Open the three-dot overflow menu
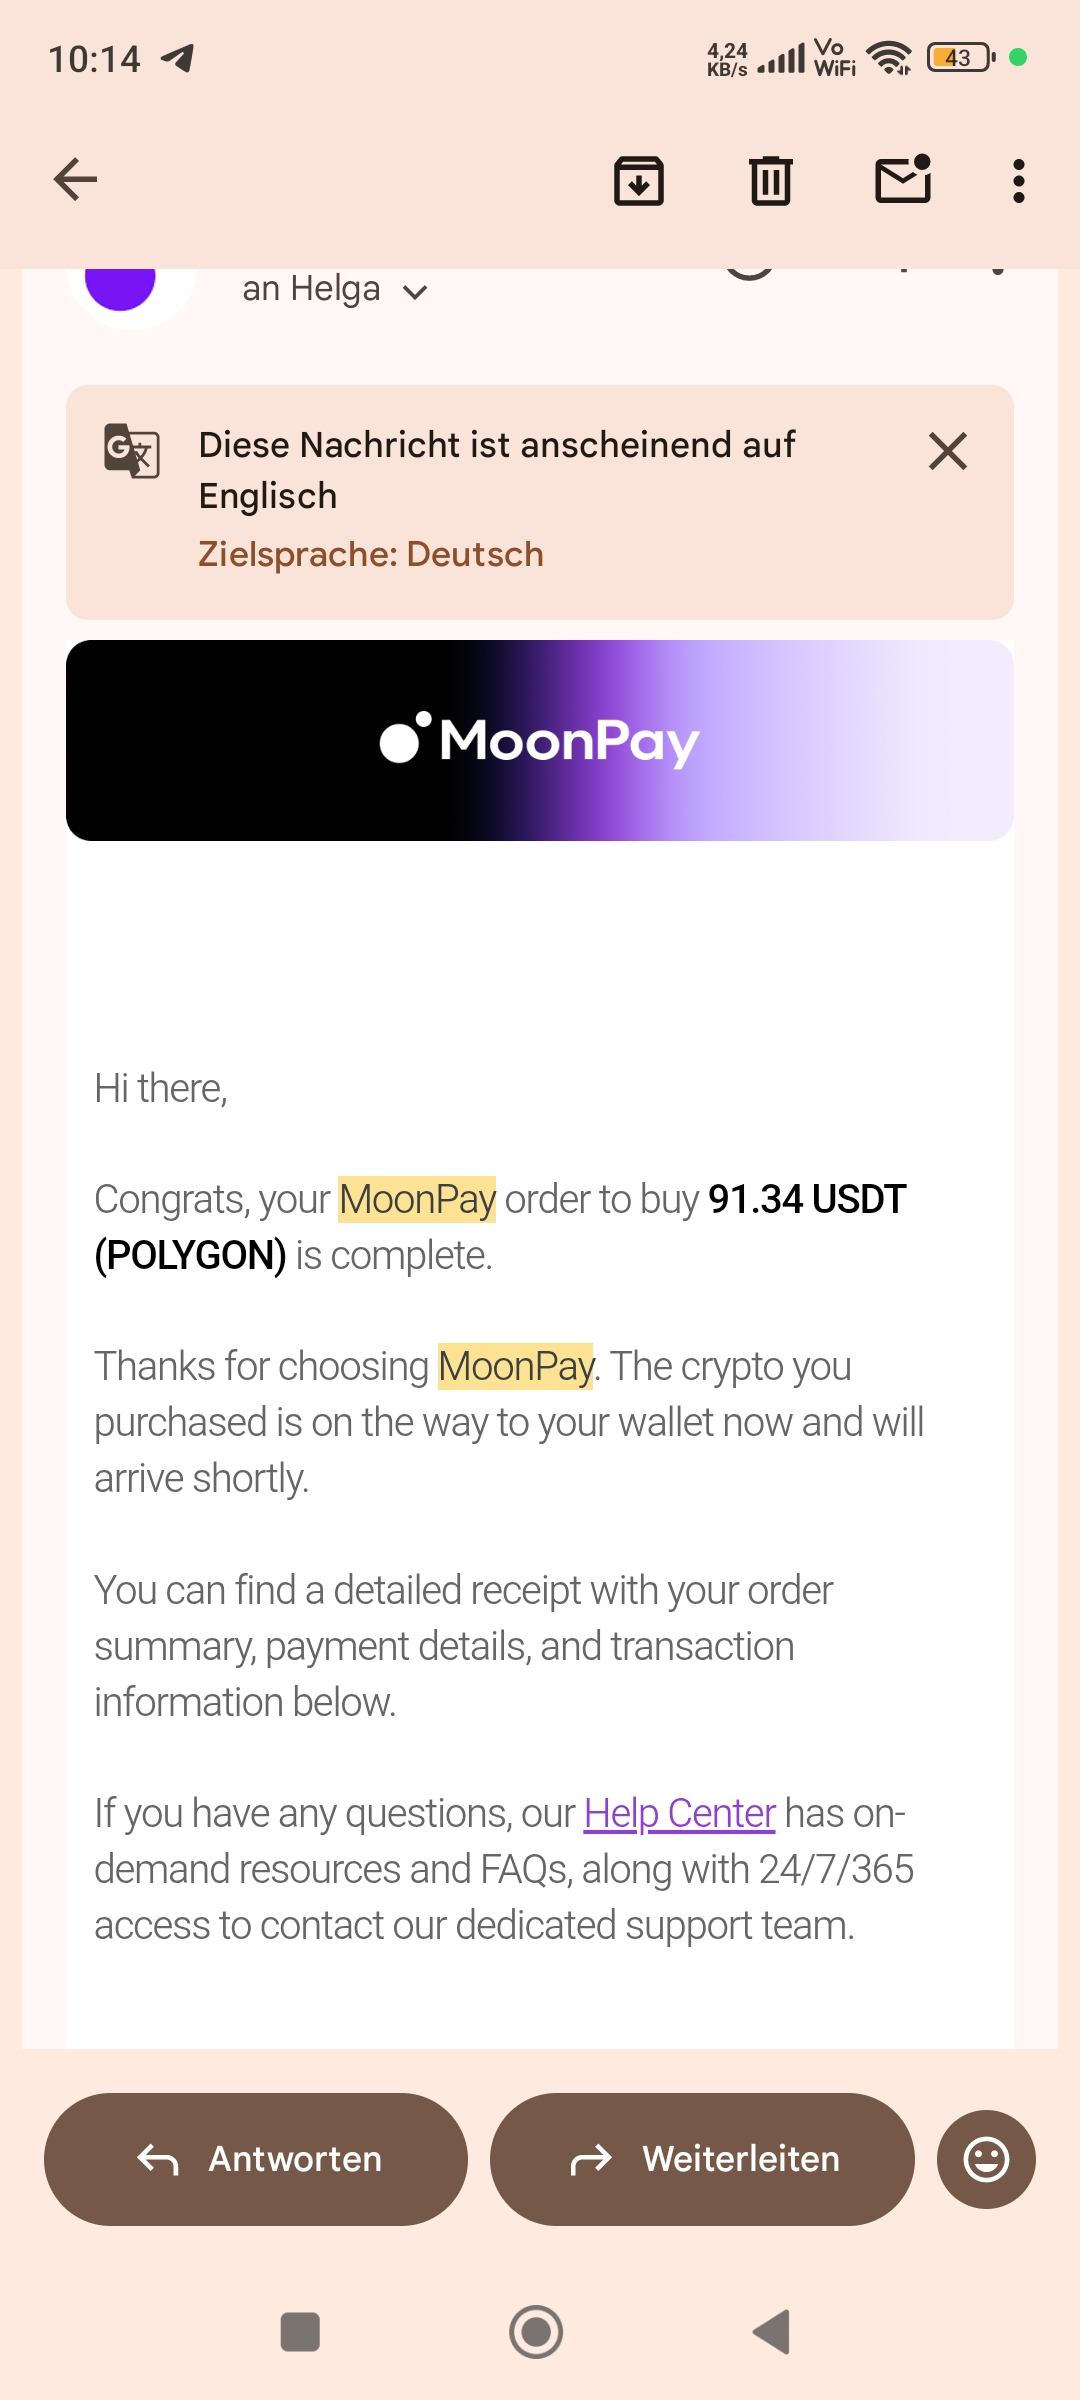This screenshot has height=2400, width=1080. [1018, 181]
